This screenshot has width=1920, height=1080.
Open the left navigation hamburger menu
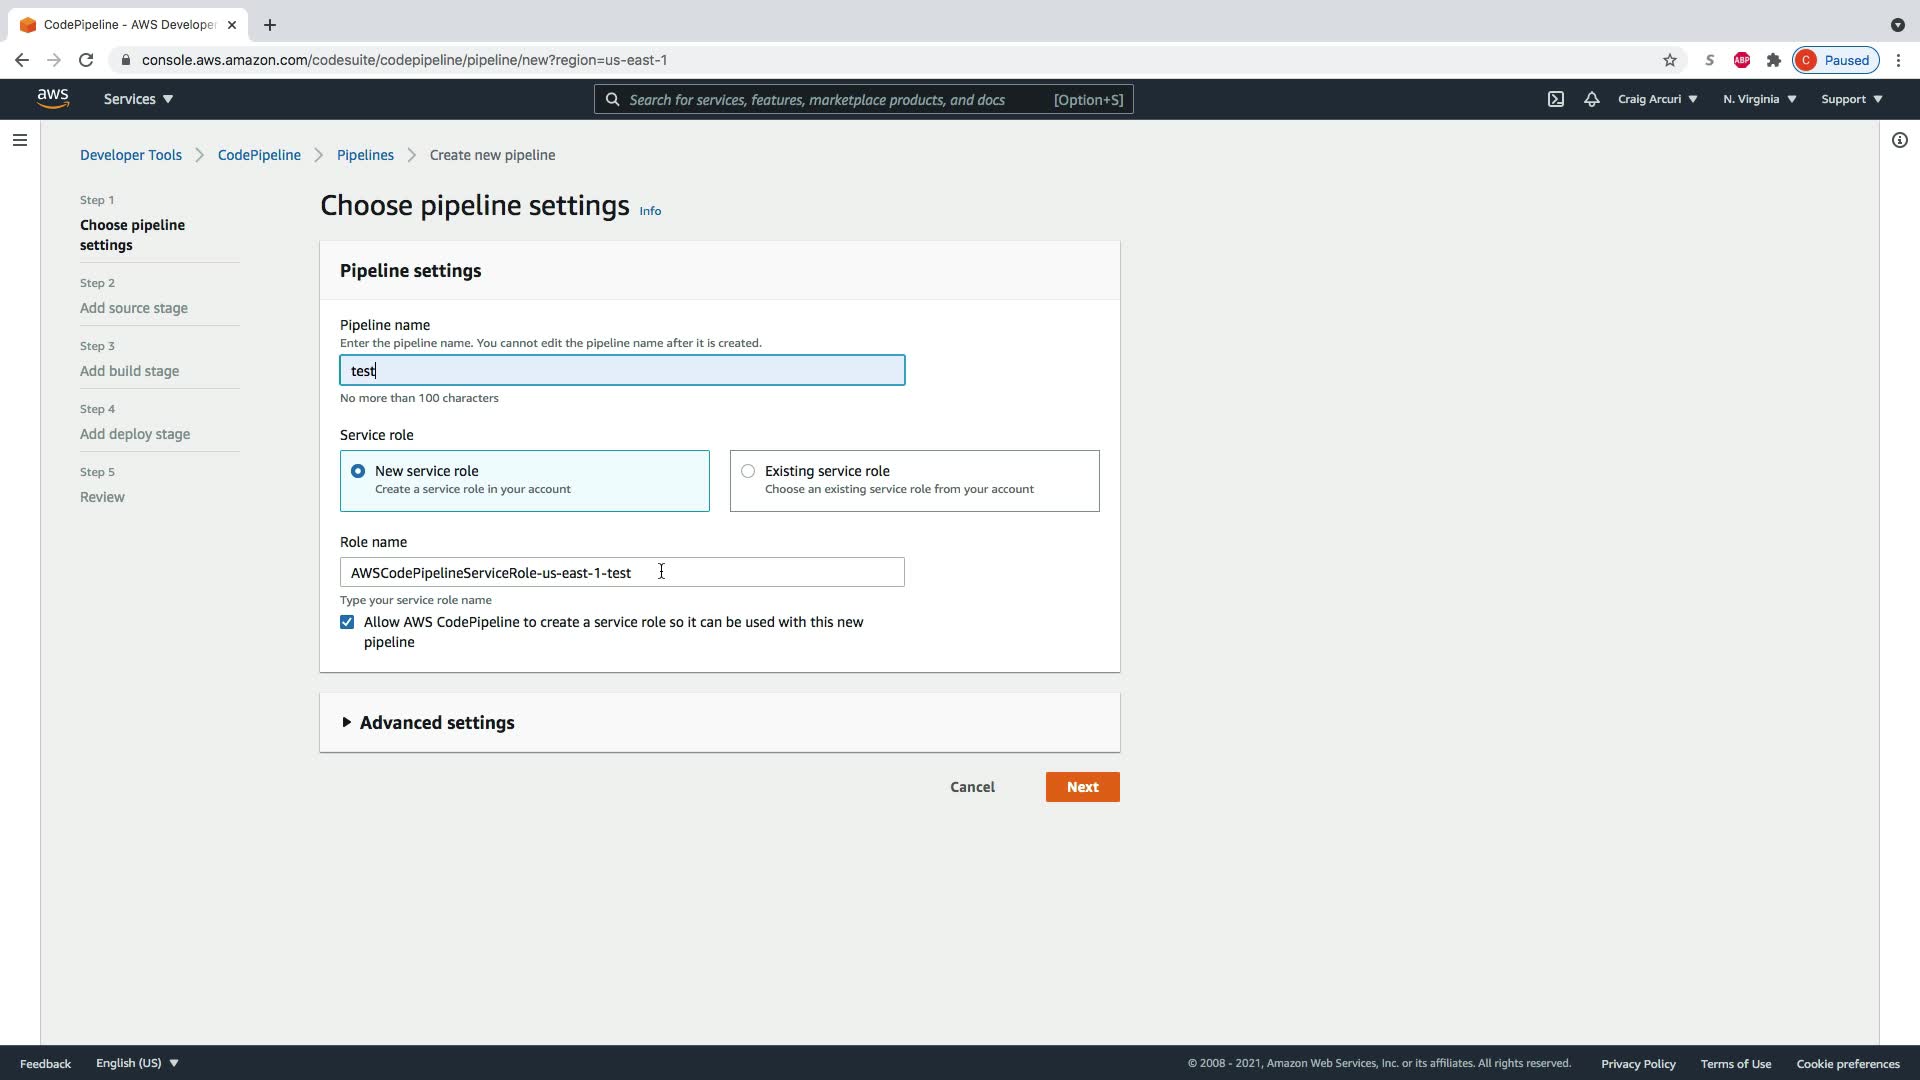[20, 140]
